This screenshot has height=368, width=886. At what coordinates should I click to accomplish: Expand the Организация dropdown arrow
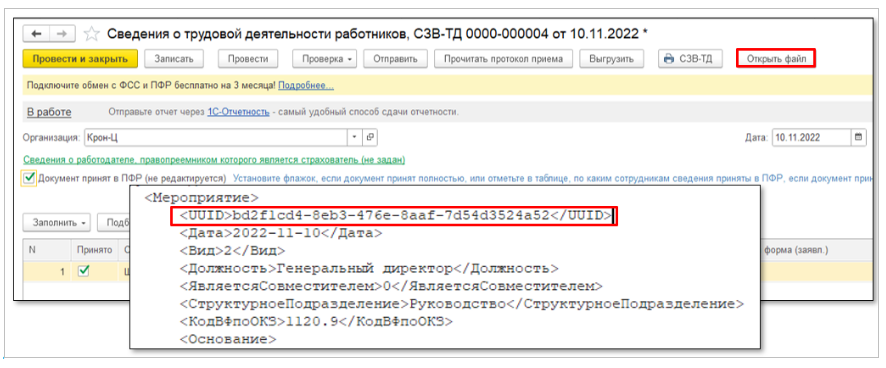pyautogui.click(x=354, y=137)
